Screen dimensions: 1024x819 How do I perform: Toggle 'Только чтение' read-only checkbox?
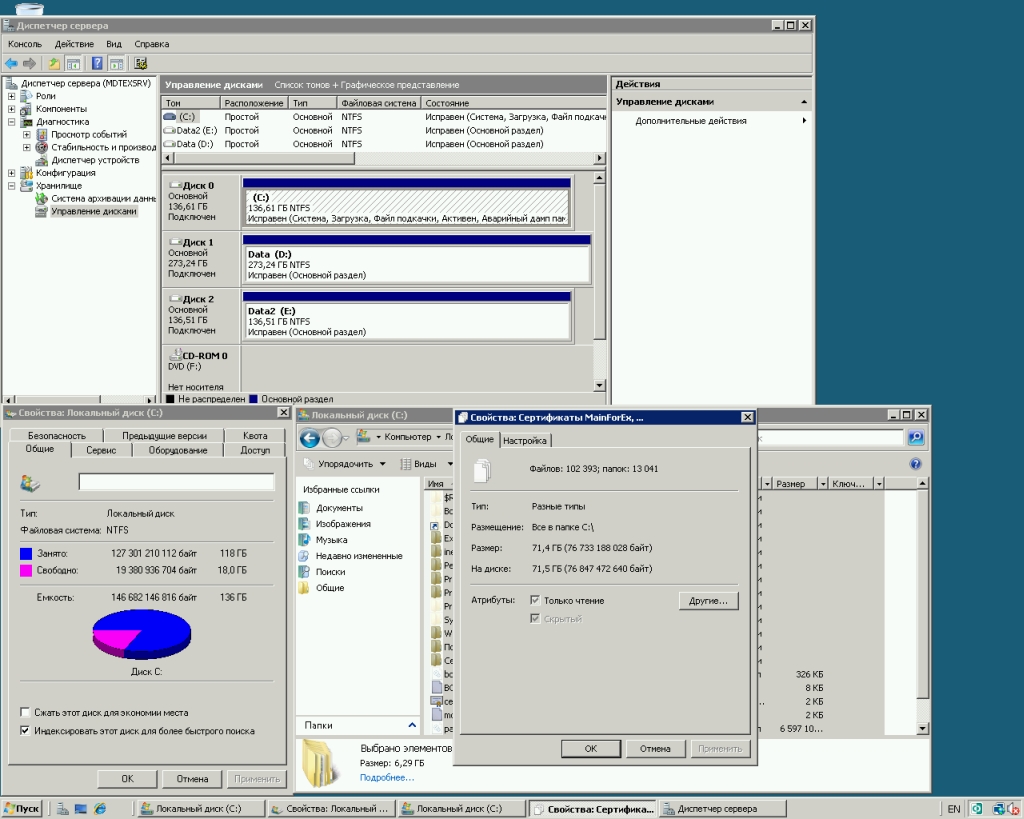pos(535,600)
